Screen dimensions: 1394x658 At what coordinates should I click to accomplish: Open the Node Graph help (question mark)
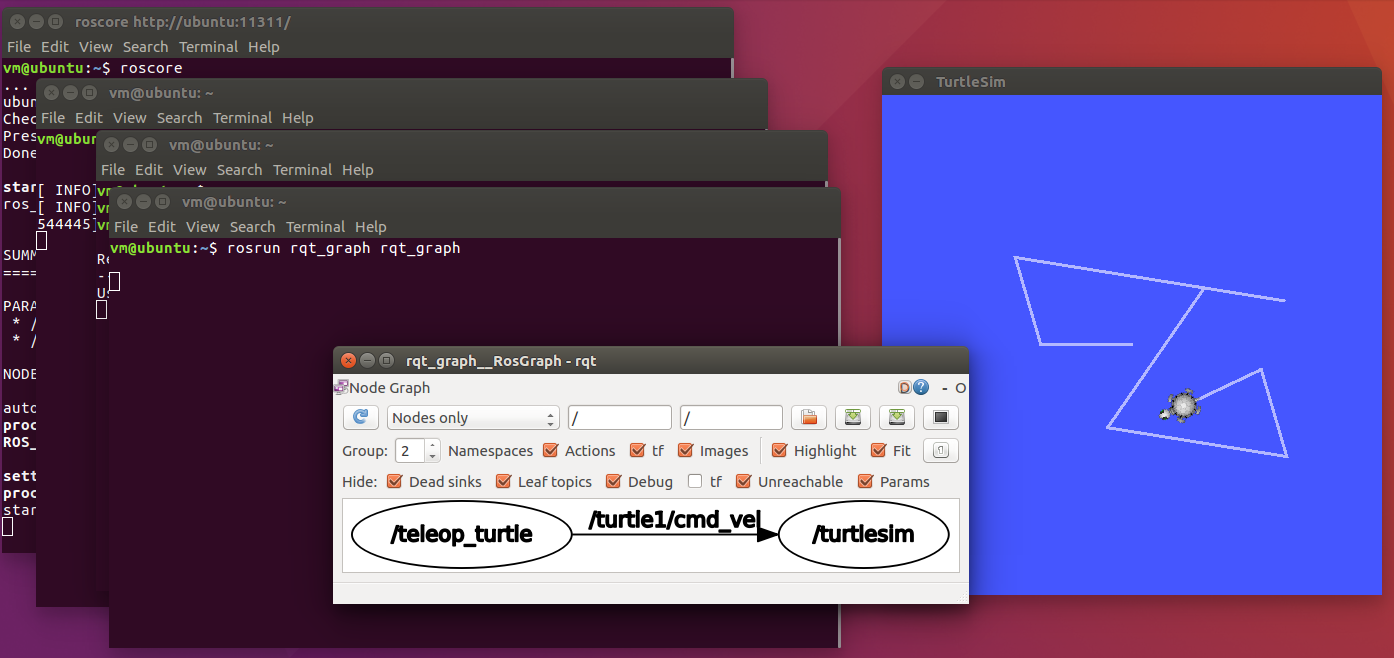point(919,388)
